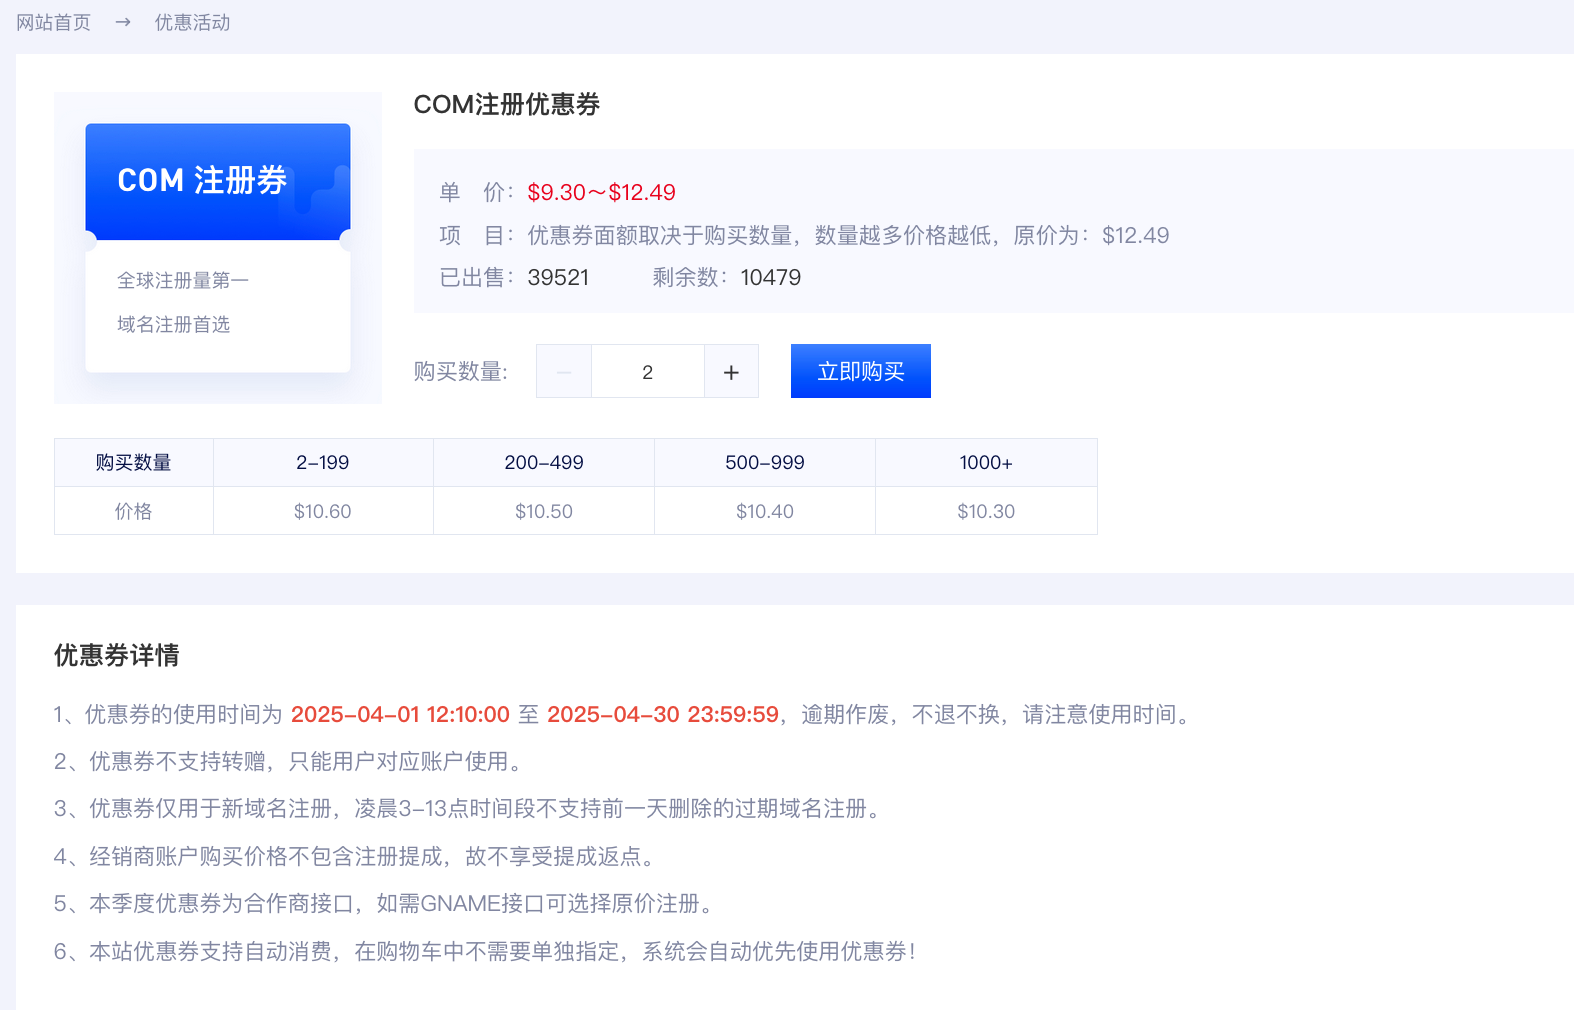Screen dimensions: 1574x1010
Task: Click the blue COM 注册券 coupon image
Action: [218, 182]
